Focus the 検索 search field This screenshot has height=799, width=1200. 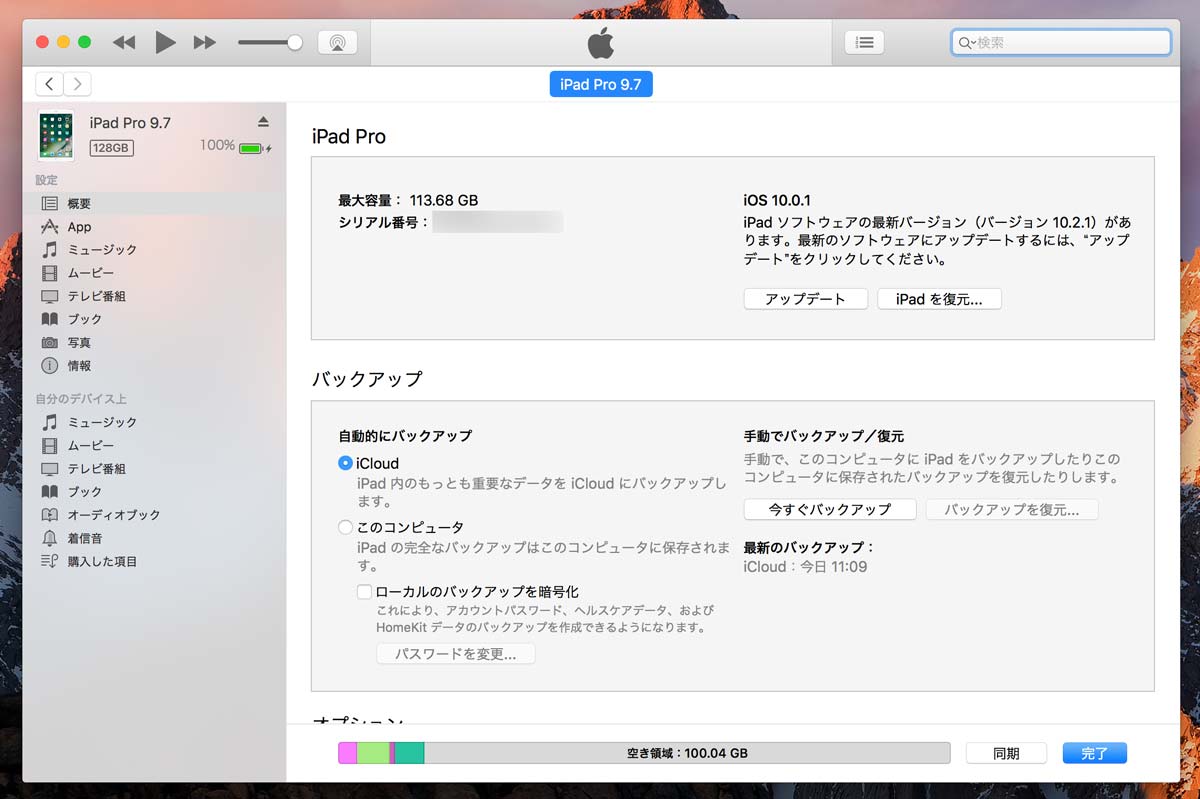click(x=1061, y=42)
